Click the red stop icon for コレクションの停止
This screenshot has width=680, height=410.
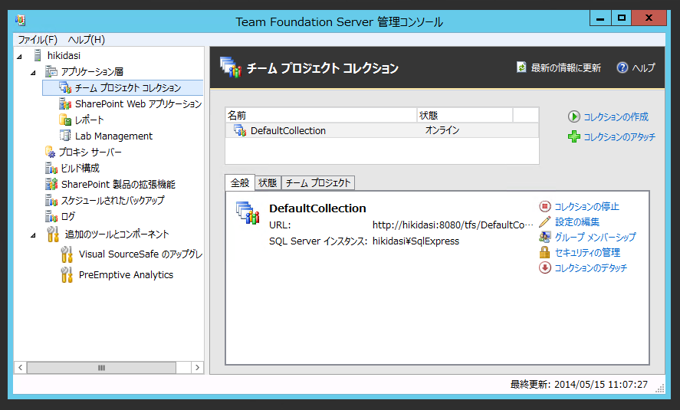click(x=545, y=207)
